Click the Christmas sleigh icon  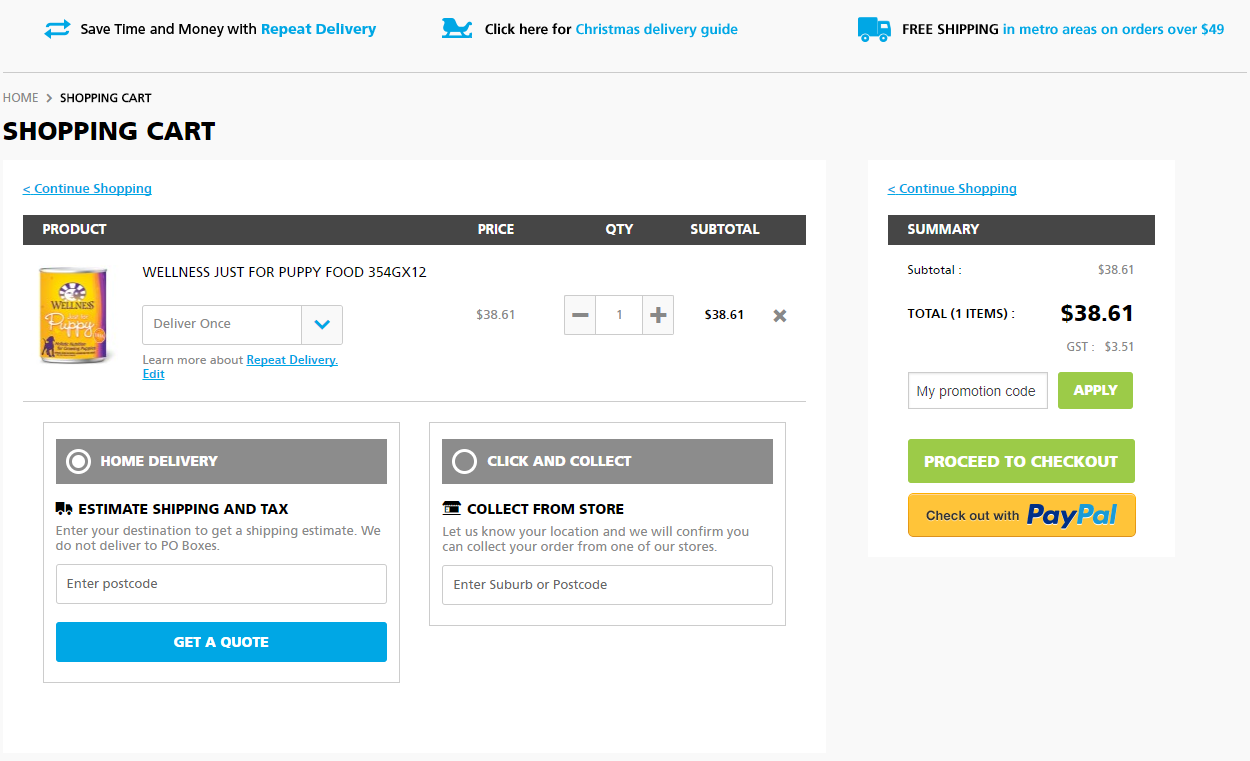(x=457, y=29)
